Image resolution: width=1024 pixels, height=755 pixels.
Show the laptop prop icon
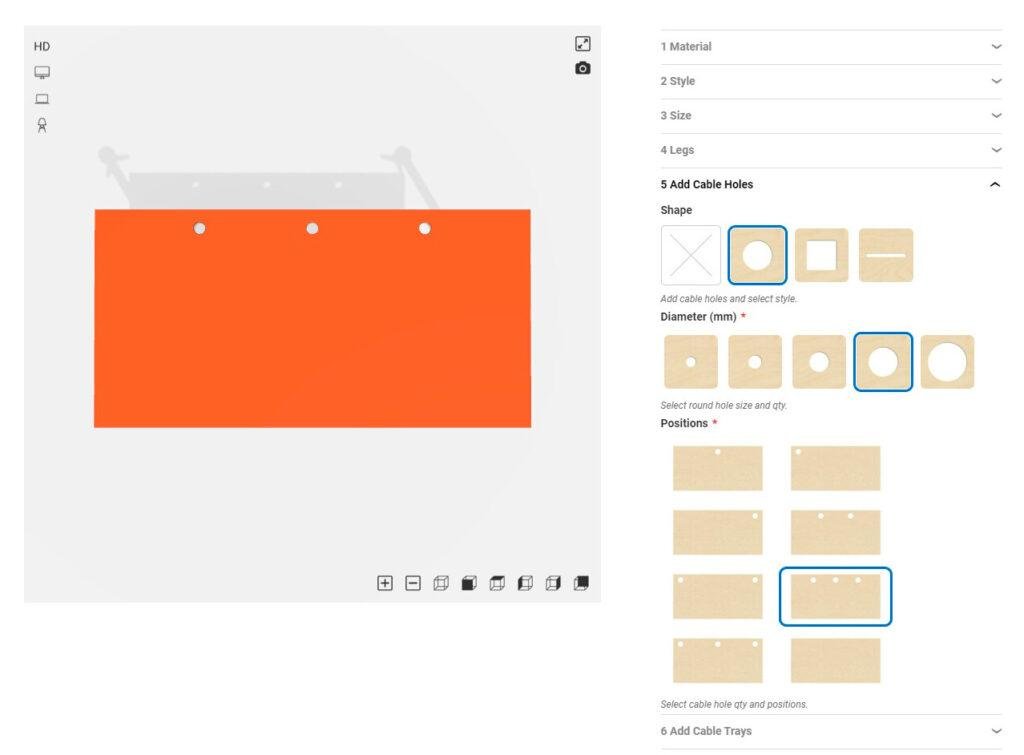[x=42, y=99]
